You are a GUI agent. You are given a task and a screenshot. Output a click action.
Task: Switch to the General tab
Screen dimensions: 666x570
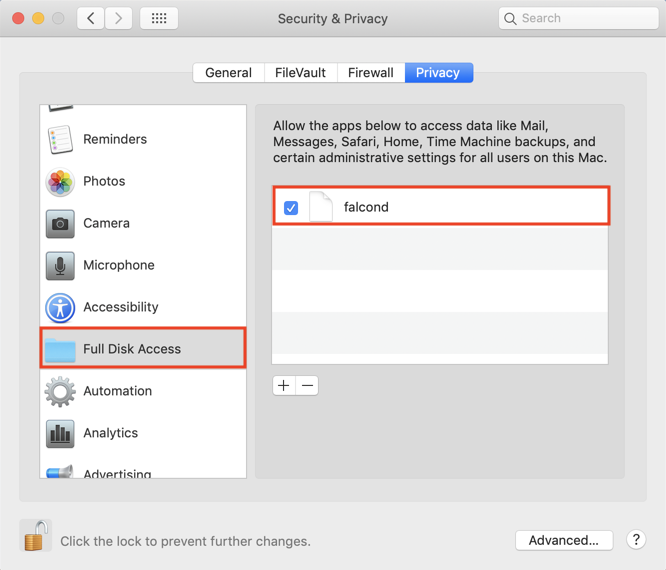point(228,73)
